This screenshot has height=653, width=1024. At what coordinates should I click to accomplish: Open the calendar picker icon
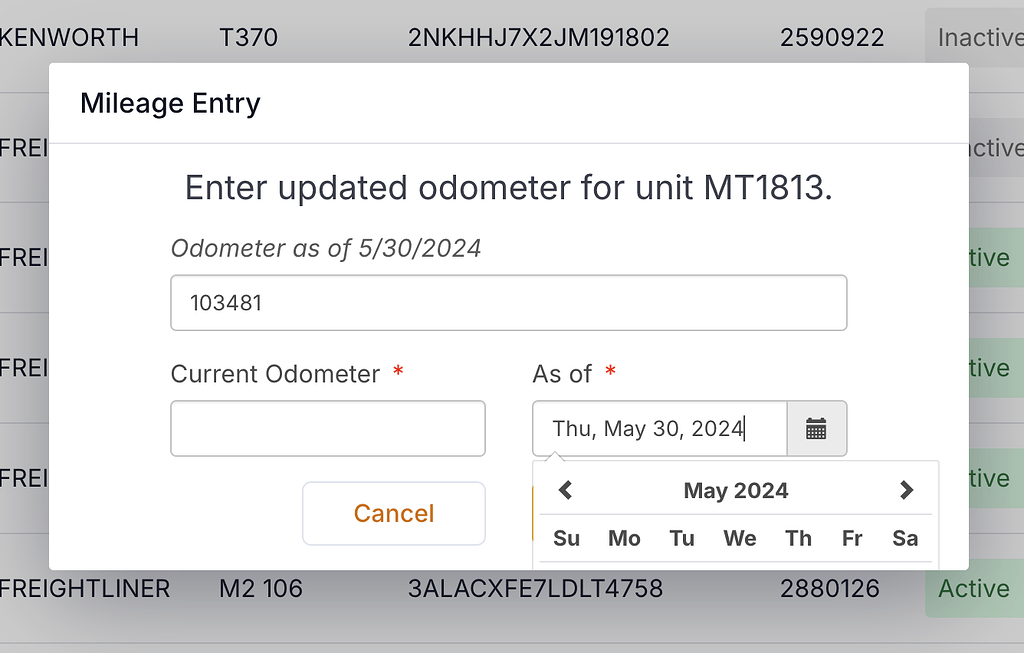(816, 428)
